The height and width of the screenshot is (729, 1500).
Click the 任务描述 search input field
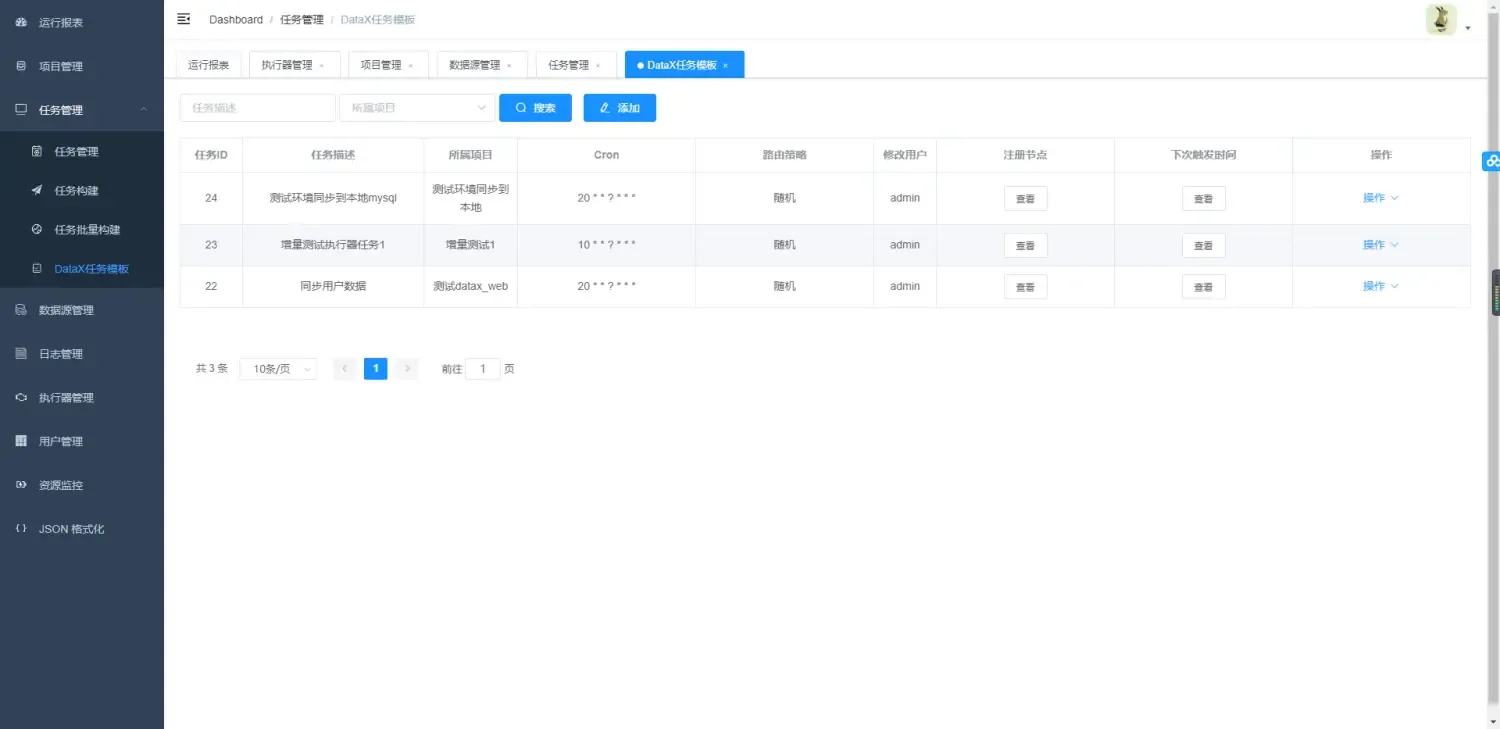(257, 107)
